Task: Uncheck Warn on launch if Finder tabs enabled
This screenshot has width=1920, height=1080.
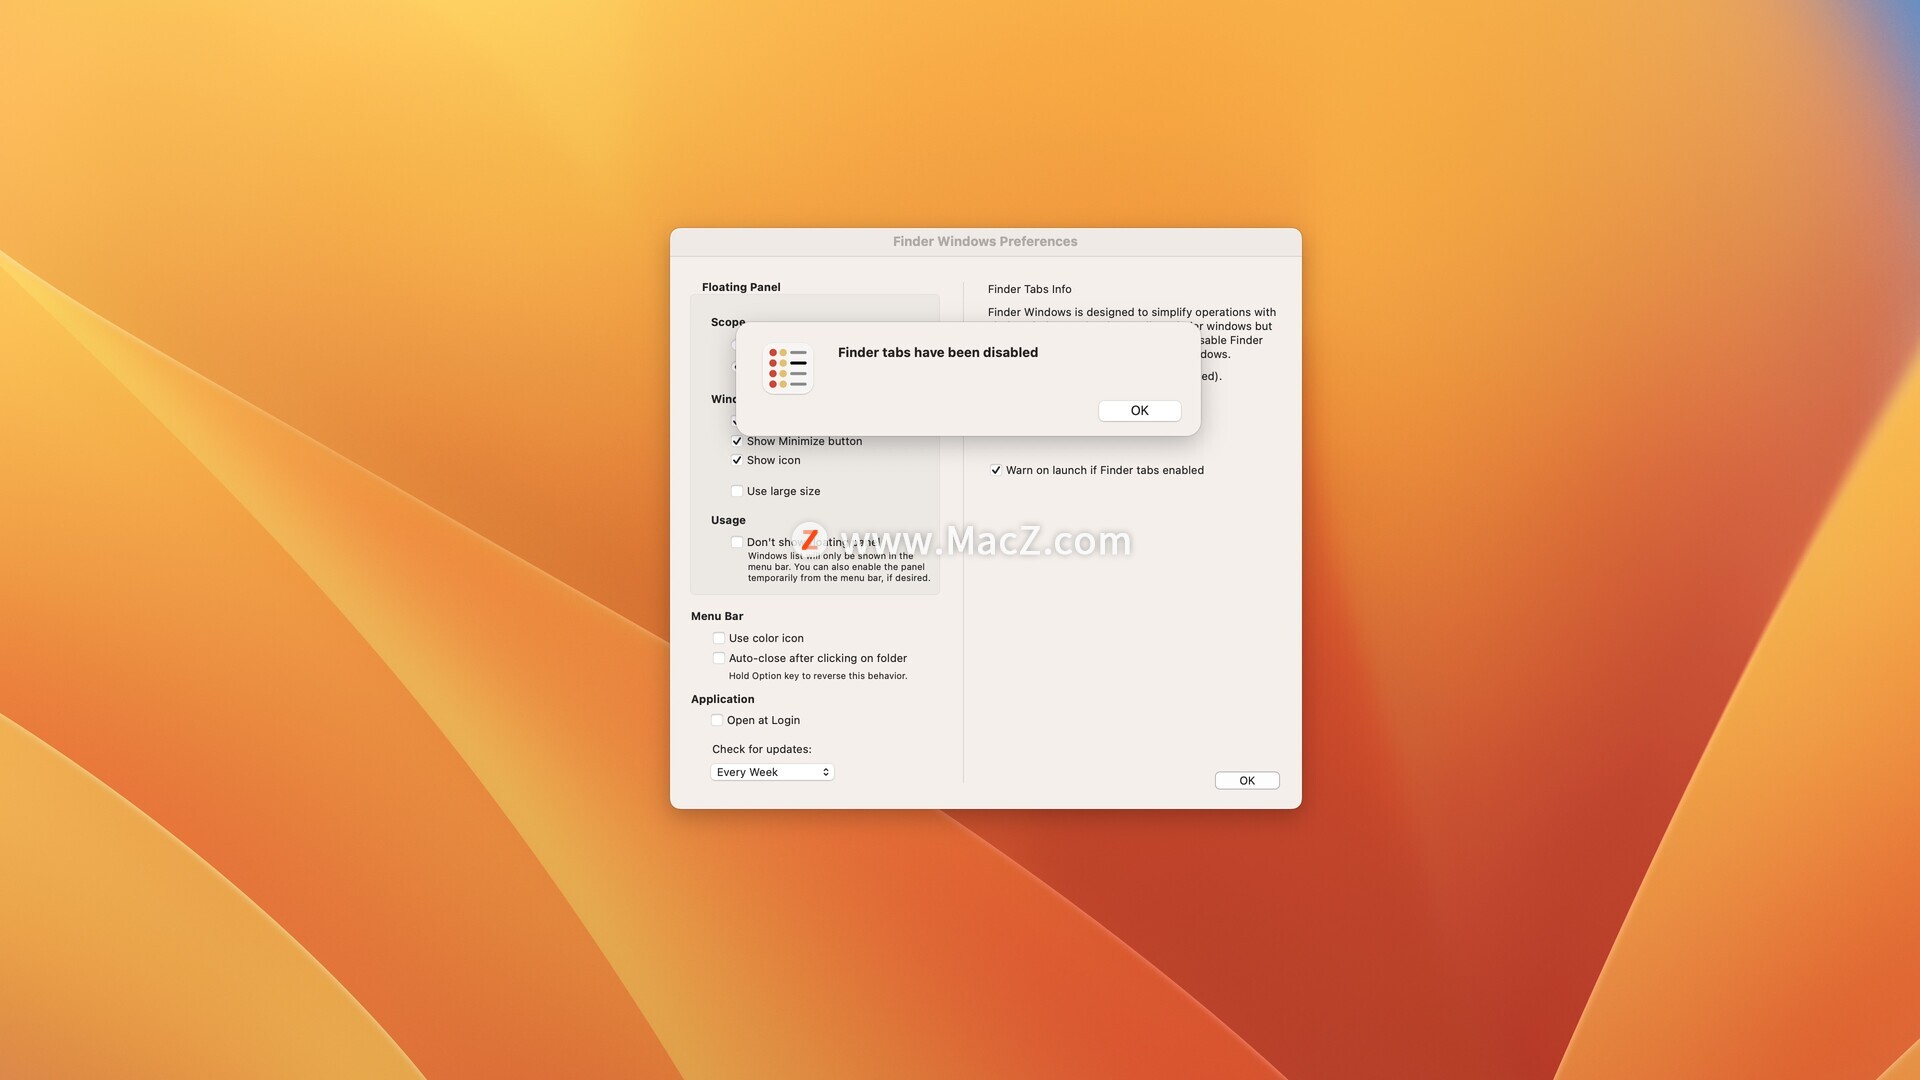Action: point(996,470)
